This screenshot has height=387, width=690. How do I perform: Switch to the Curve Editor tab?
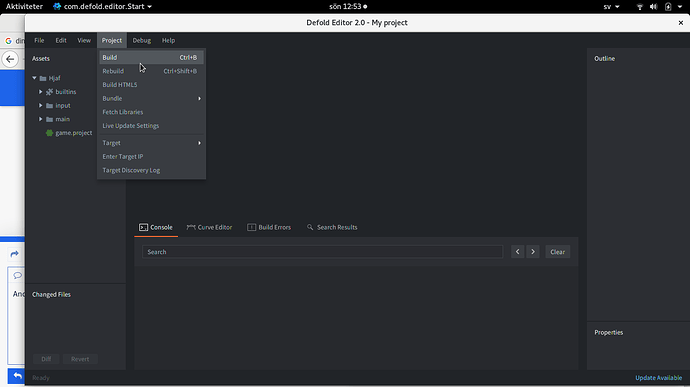click(209, 227)
